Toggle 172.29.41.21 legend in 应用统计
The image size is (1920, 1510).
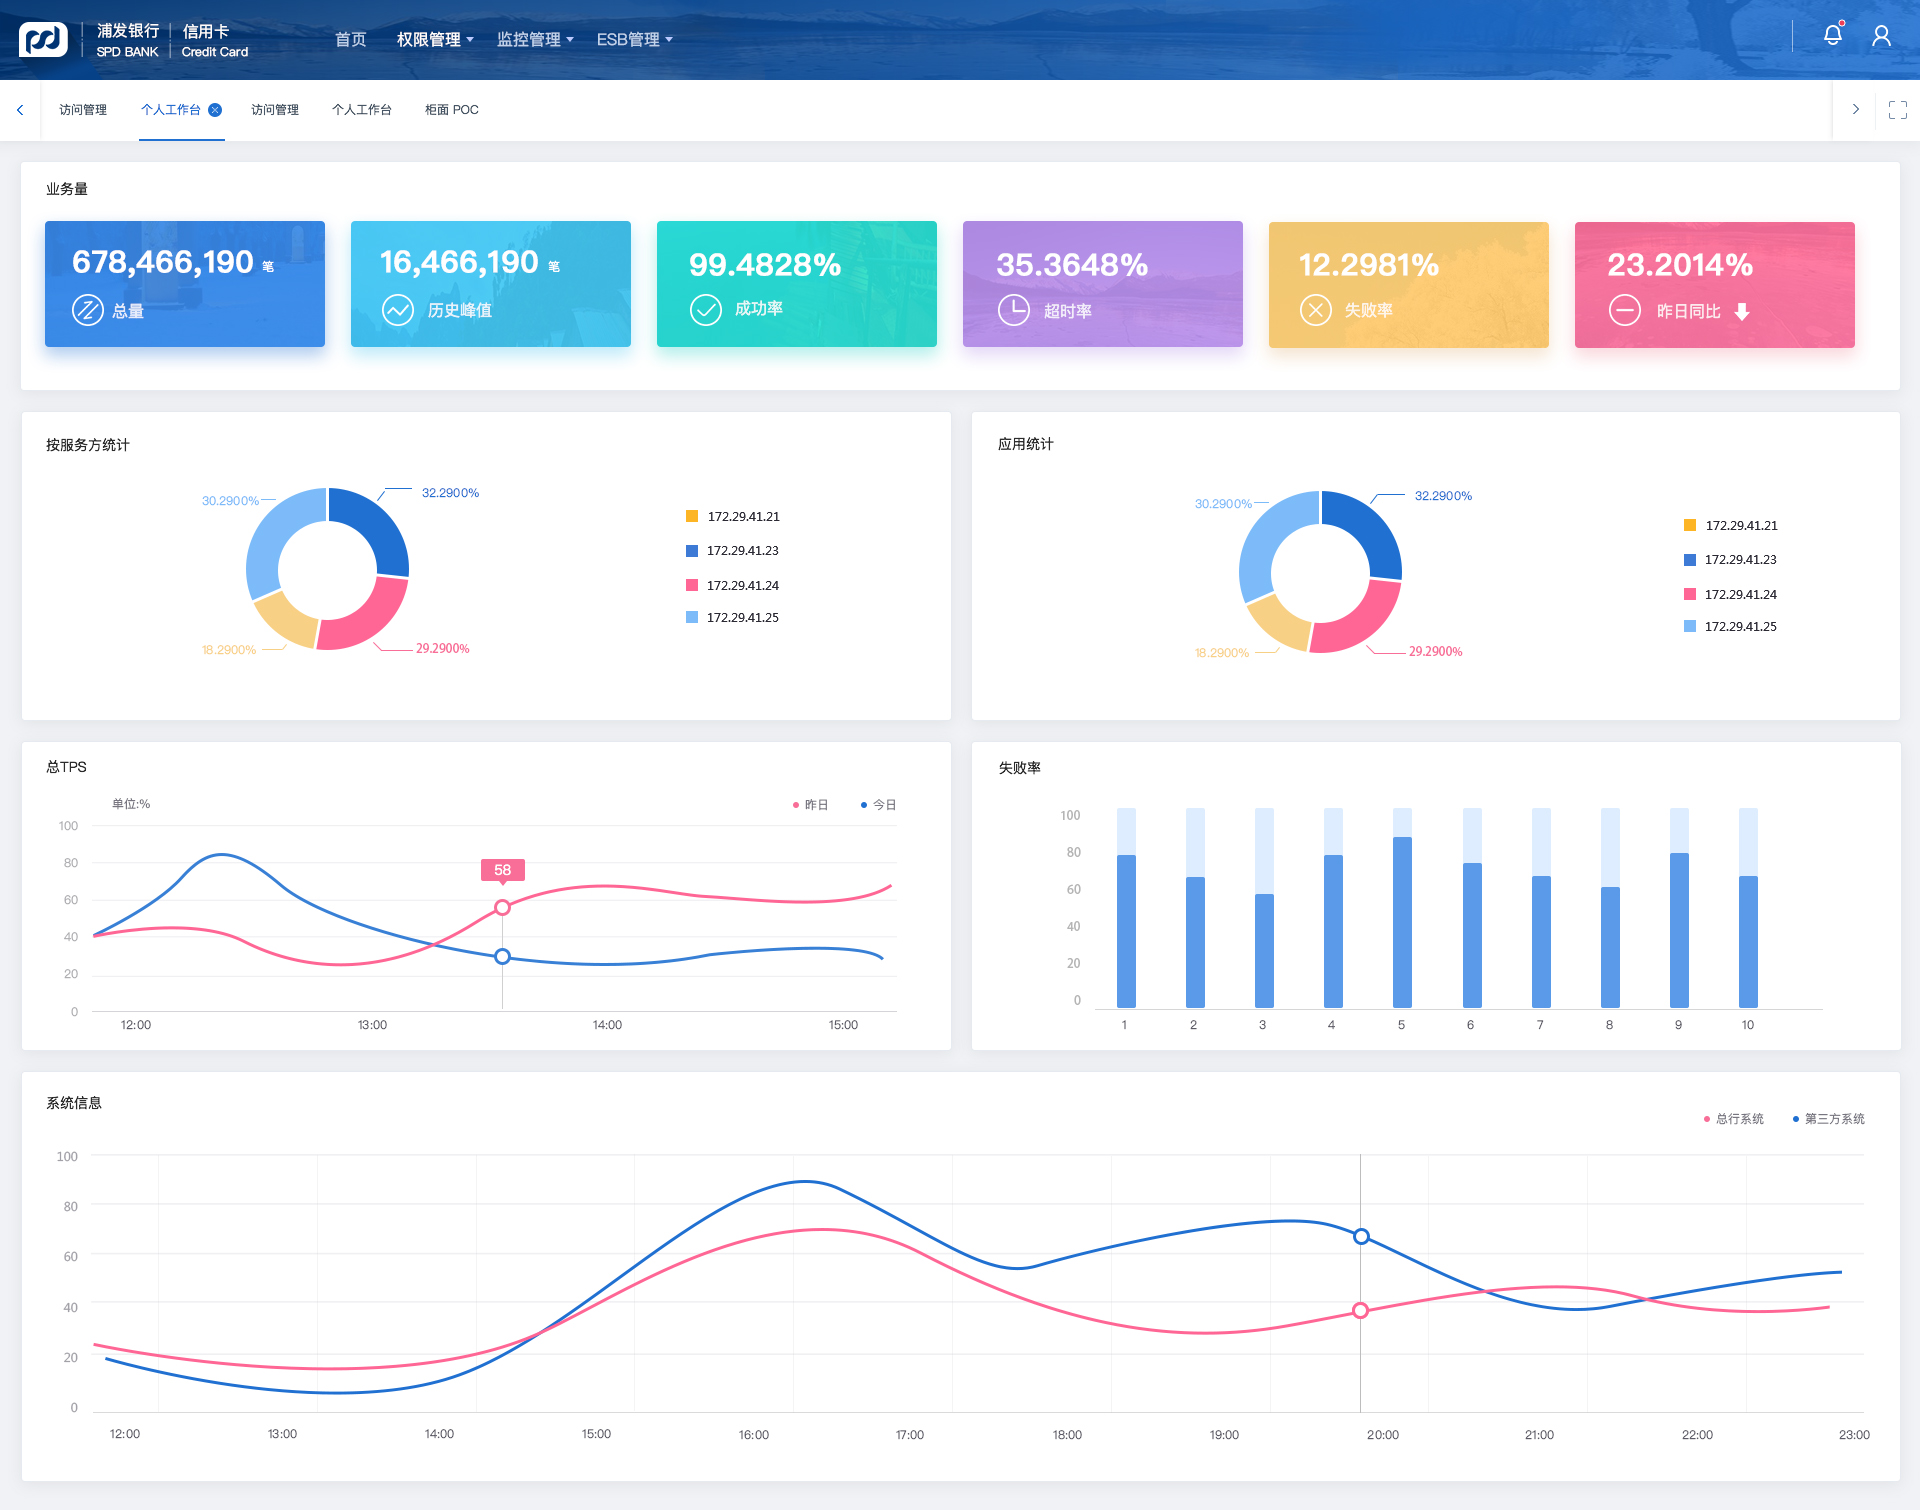1731,525
